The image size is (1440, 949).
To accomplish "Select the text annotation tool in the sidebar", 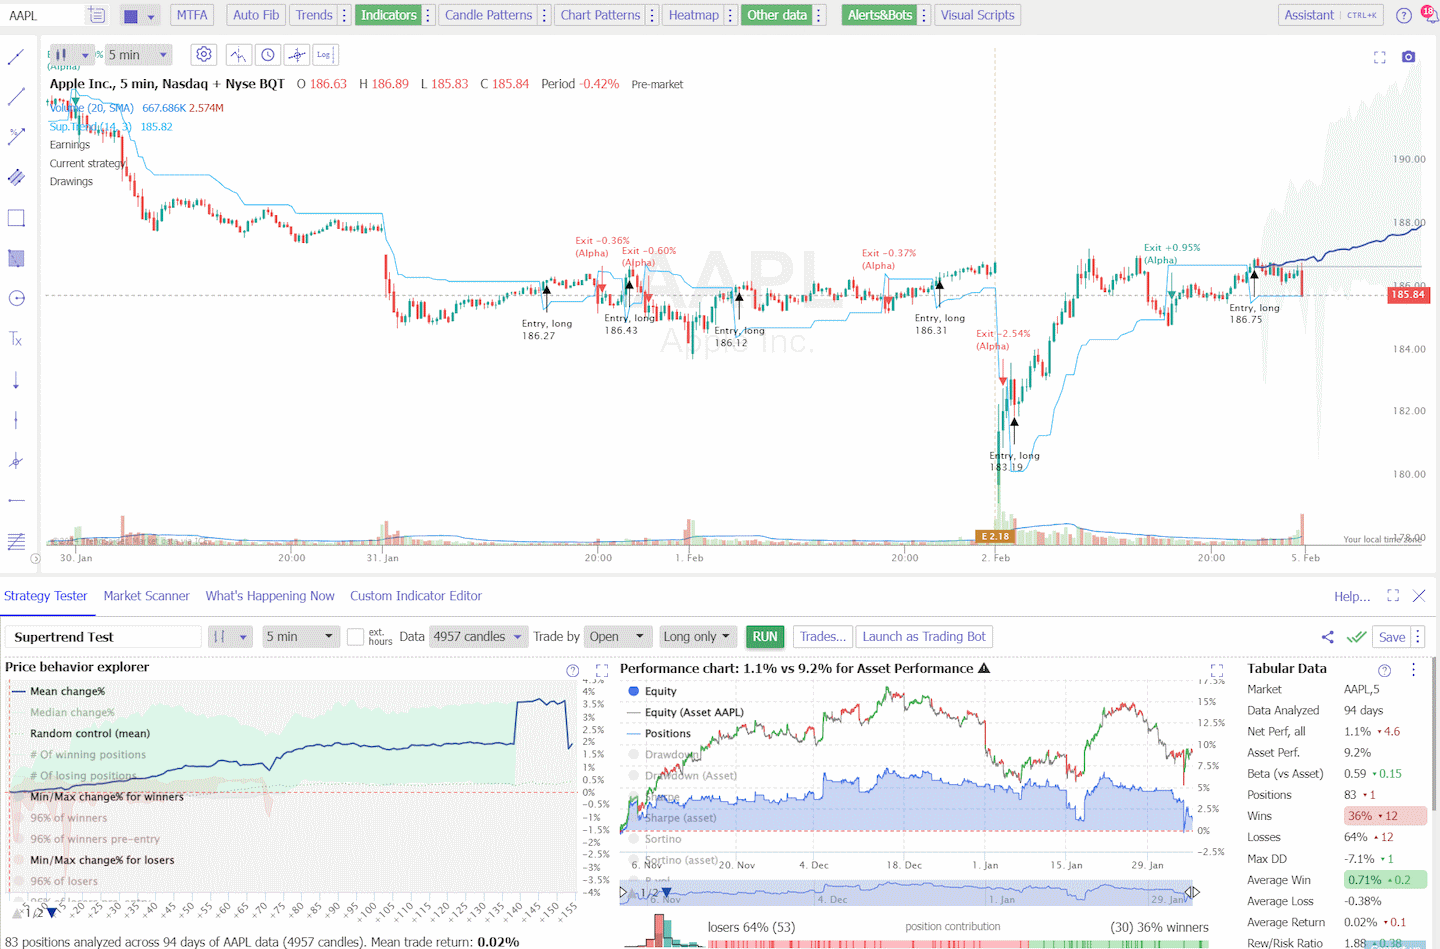I will [x=16, y=339].
